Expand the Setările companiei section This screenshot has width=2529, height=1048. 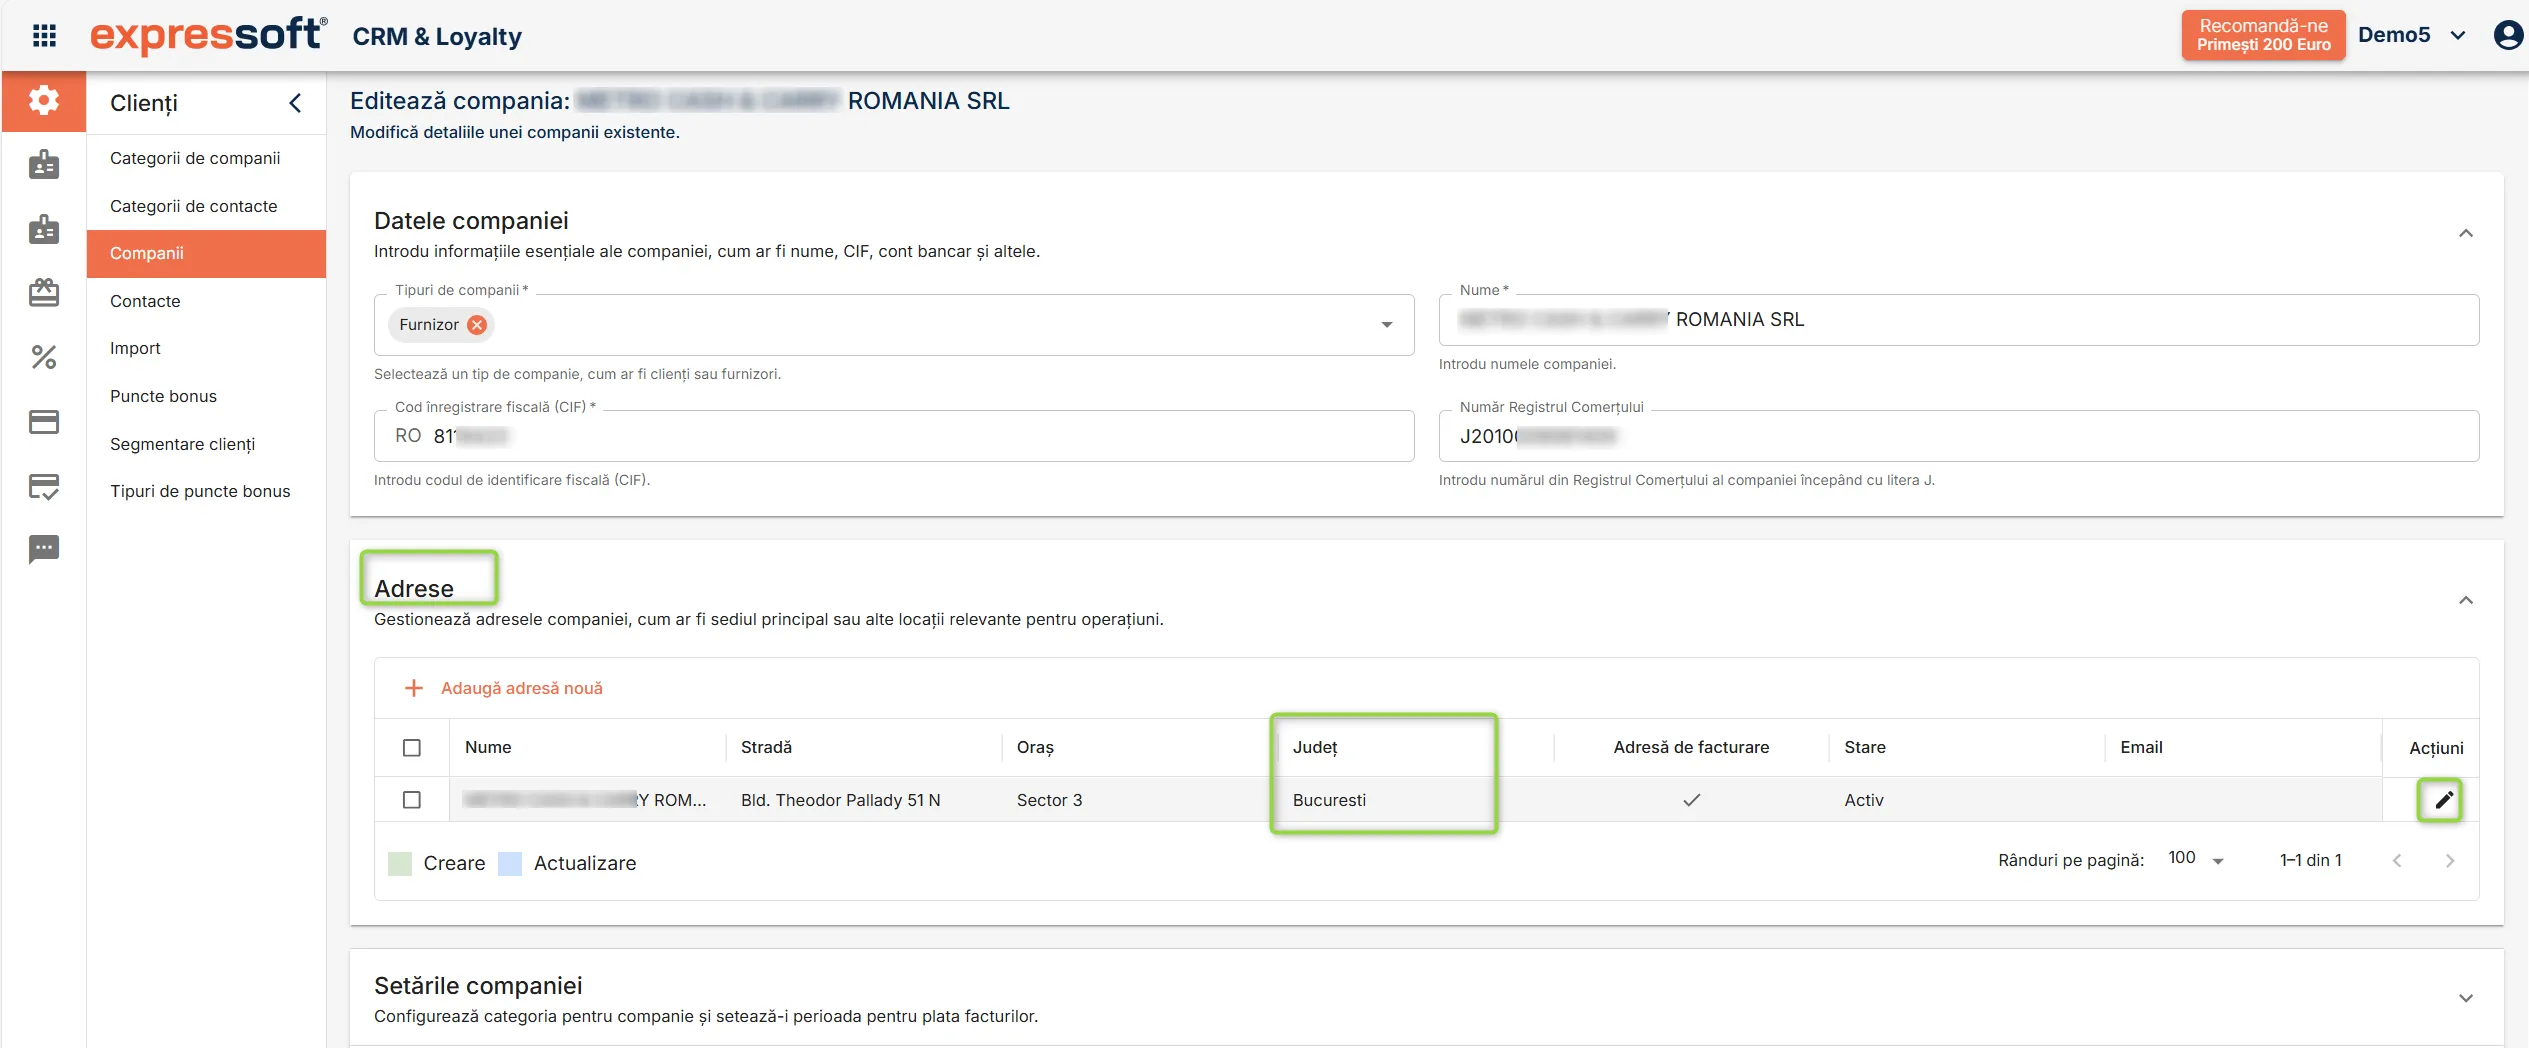pos(2466,998)
